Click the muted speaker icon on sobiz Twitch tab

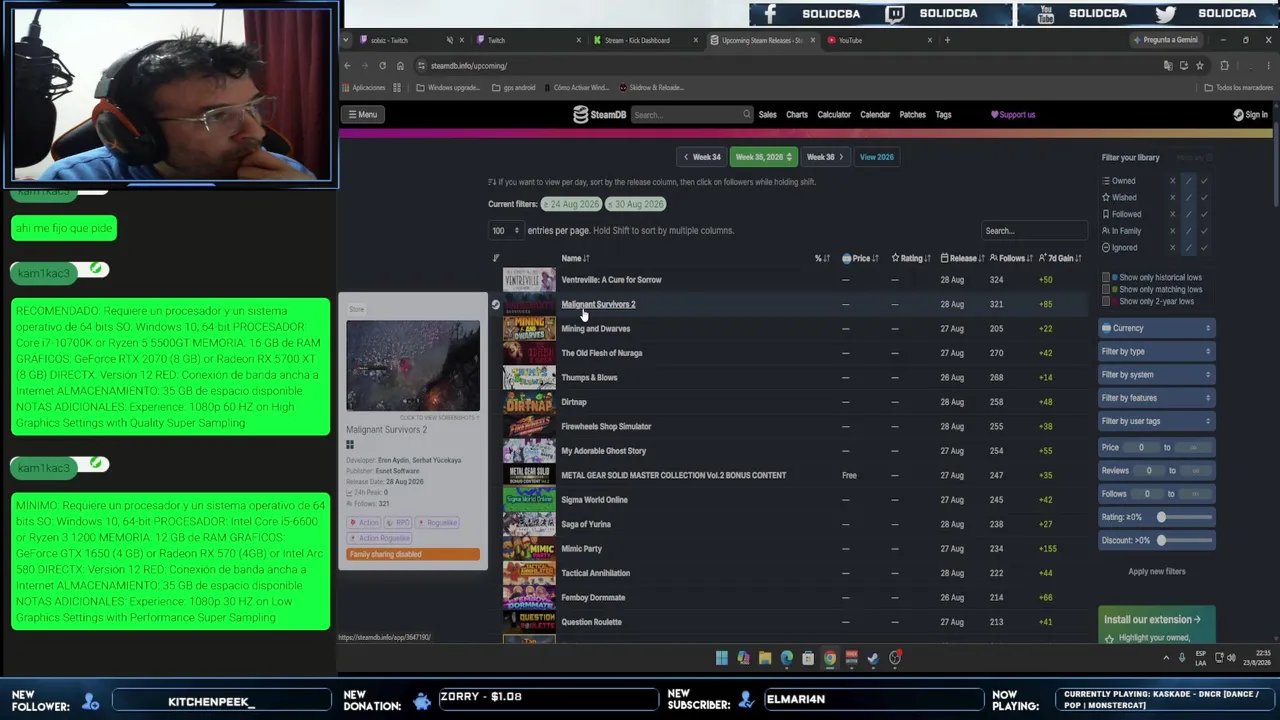click(450, 40)
